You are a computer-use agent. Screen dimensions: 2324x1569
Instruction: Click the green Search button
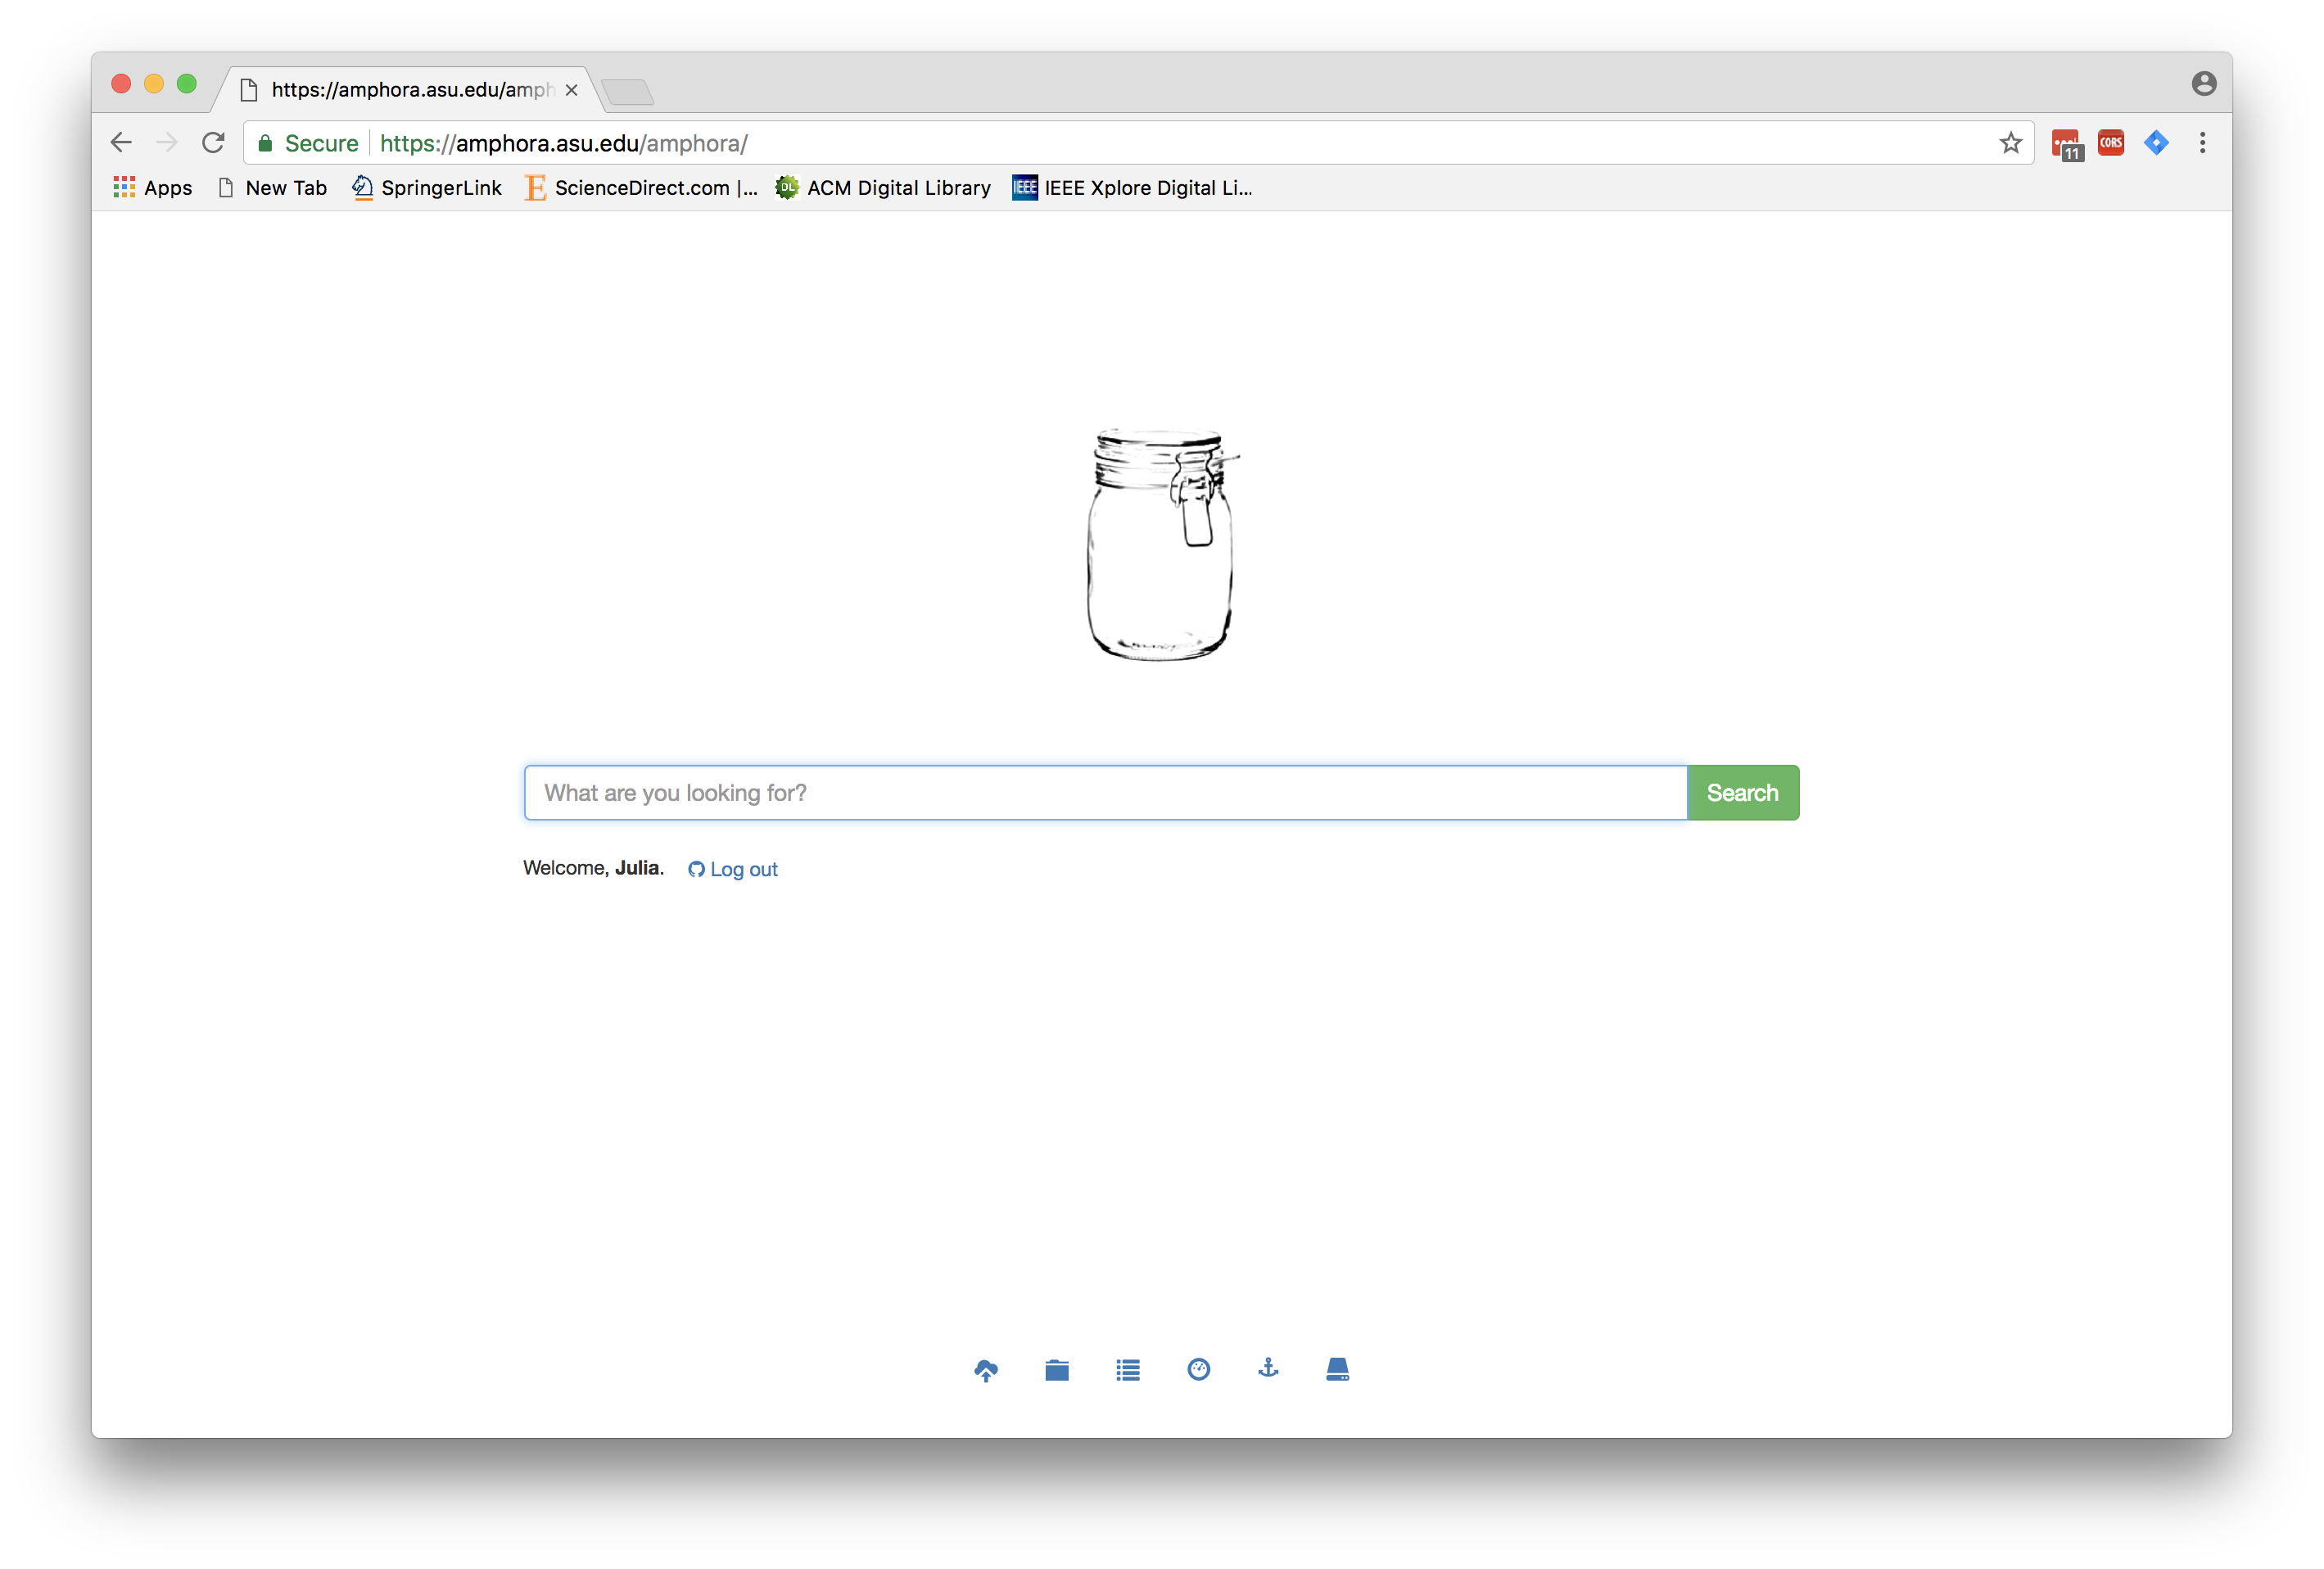pos(1742,793)
